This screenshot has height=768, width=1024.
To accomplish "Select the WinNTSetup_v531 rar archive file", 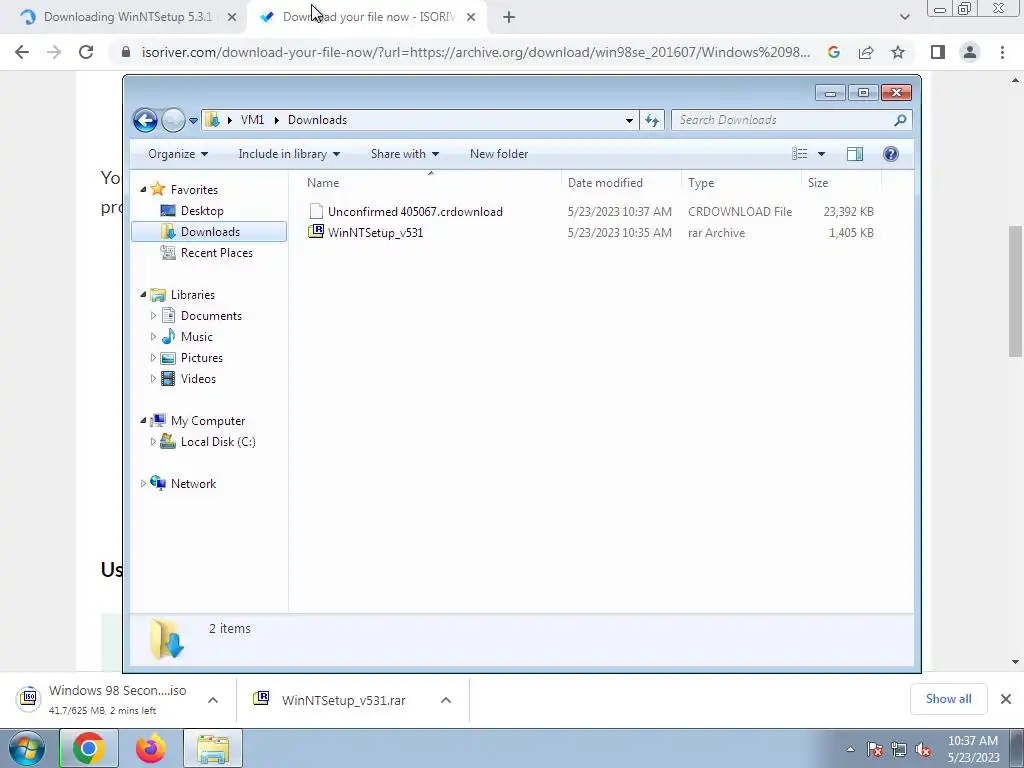I will coord(376,232).
